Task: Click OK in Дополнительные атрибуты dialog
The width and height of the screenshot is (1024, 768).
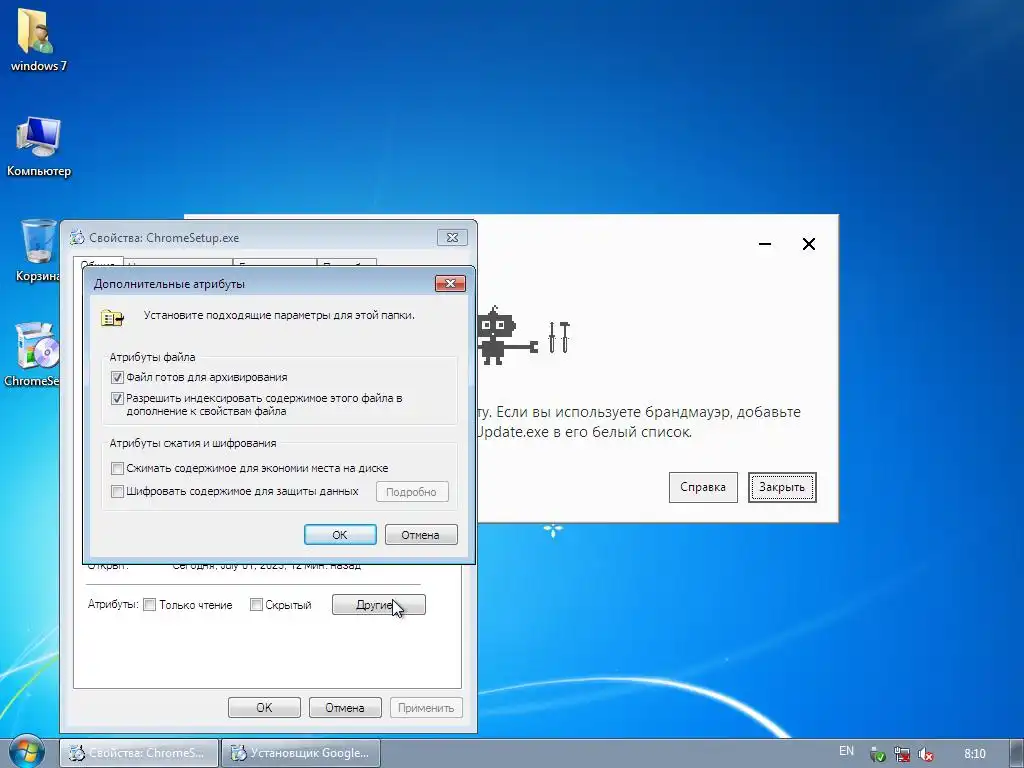Action: [340, 534]
